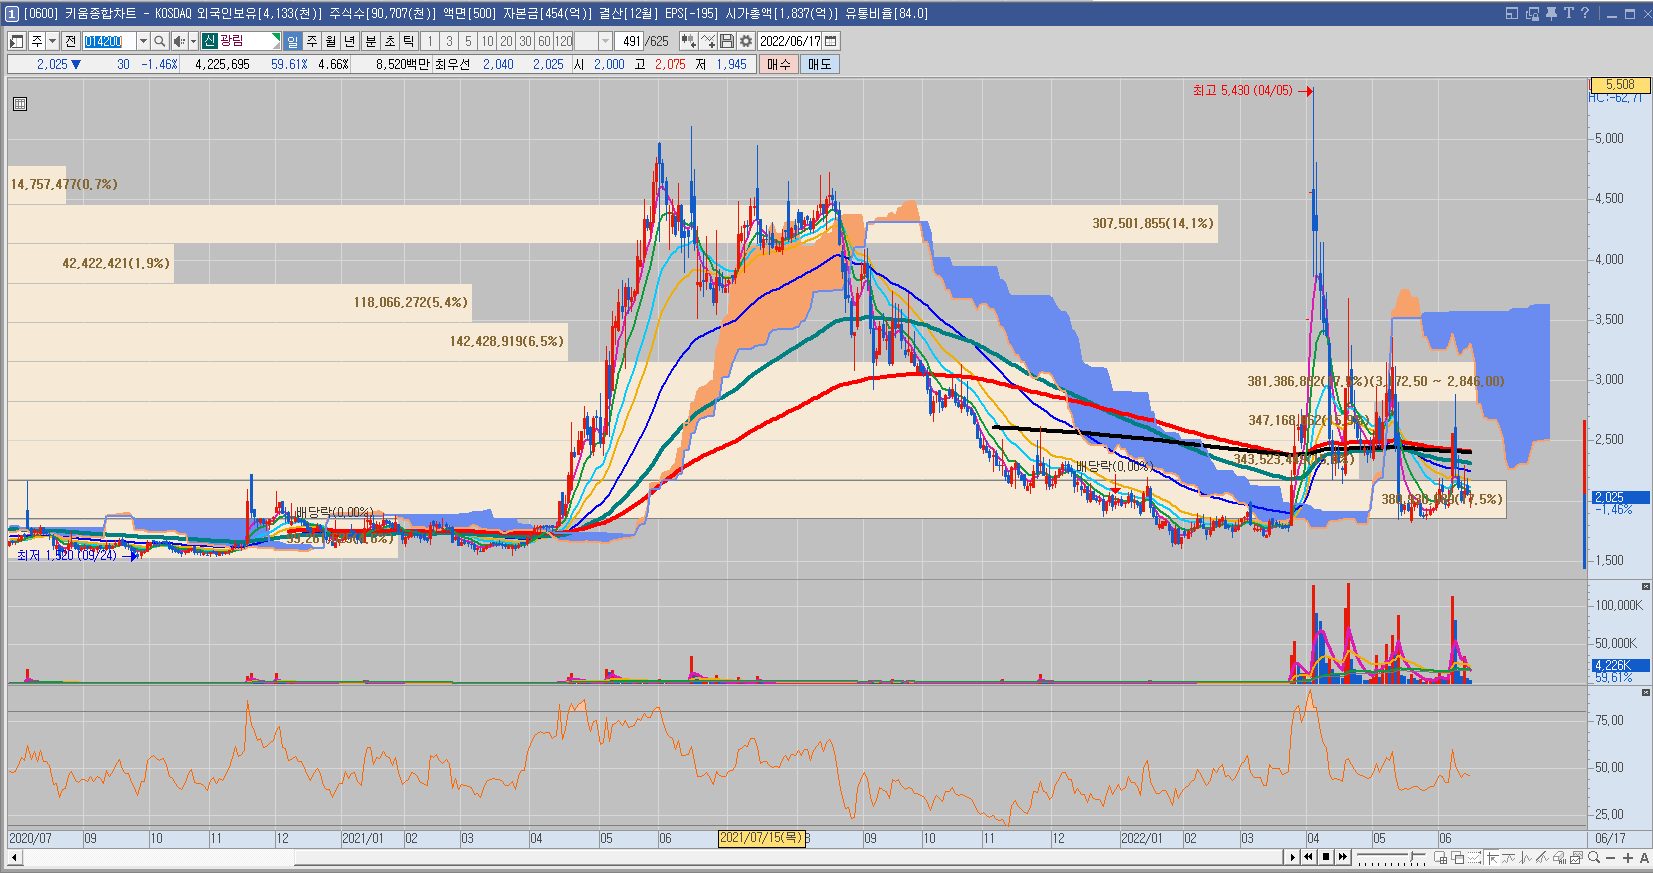Screen dimensions: 1653x873
Task: Click the speaker sound icon in toolbar
Action: point(178,41)
